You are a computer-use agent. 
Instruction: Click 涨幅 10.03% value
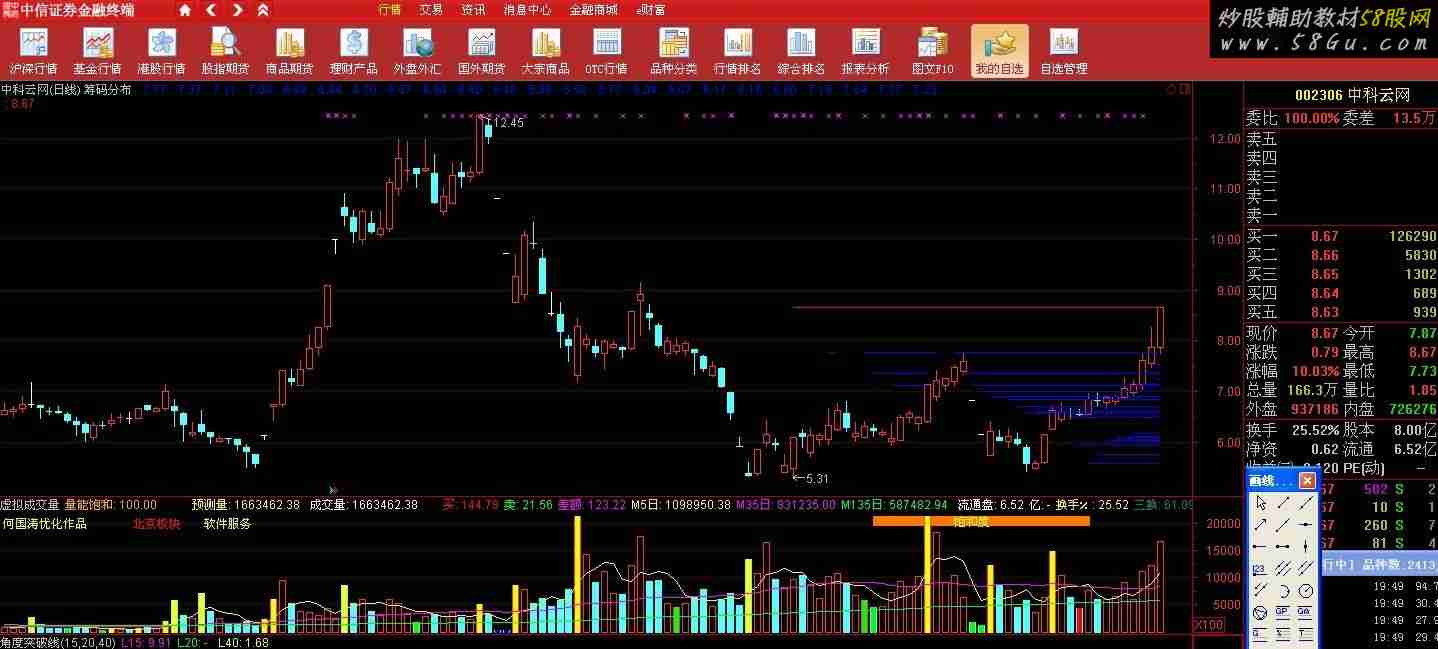pyautogui.click(x=1316, y=371)
